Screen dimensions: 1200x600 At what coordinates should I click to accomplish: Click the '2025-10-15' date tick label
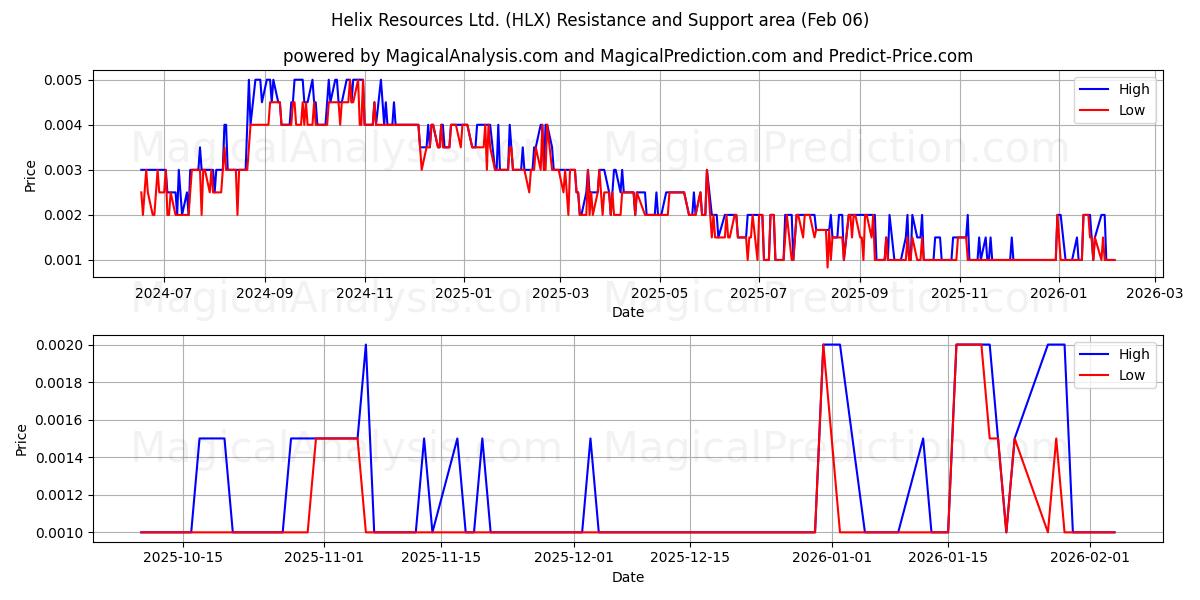[x=183, y=559]
